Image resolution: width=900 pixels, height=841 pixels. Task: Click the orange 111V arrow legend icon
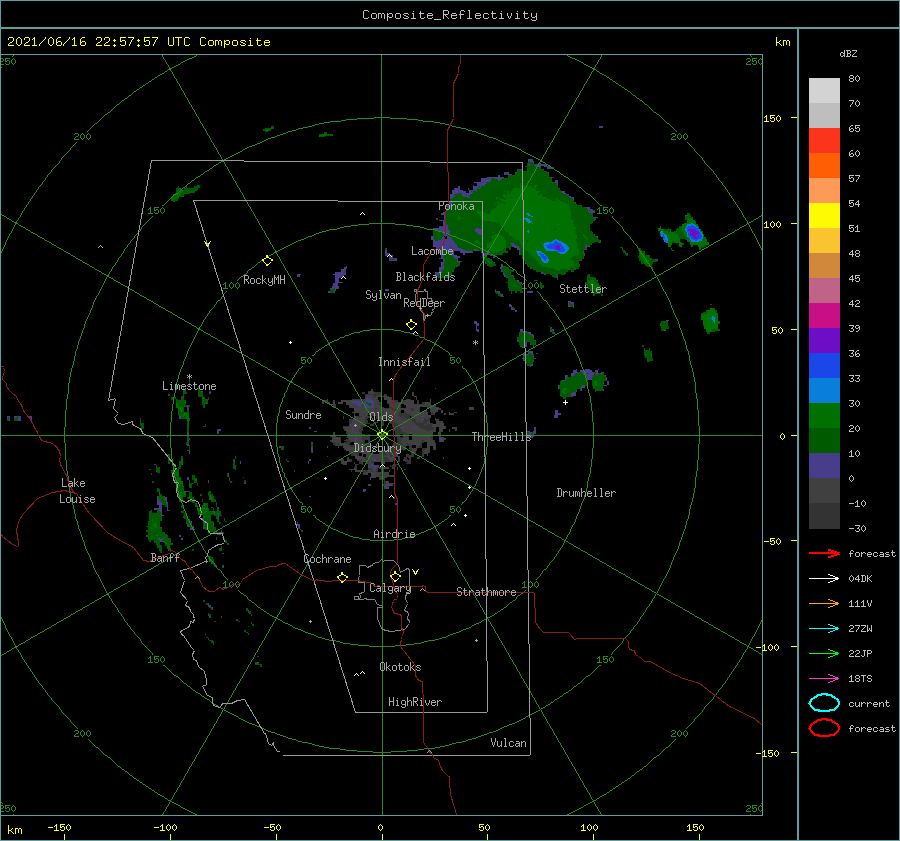[x=824, y=603]
